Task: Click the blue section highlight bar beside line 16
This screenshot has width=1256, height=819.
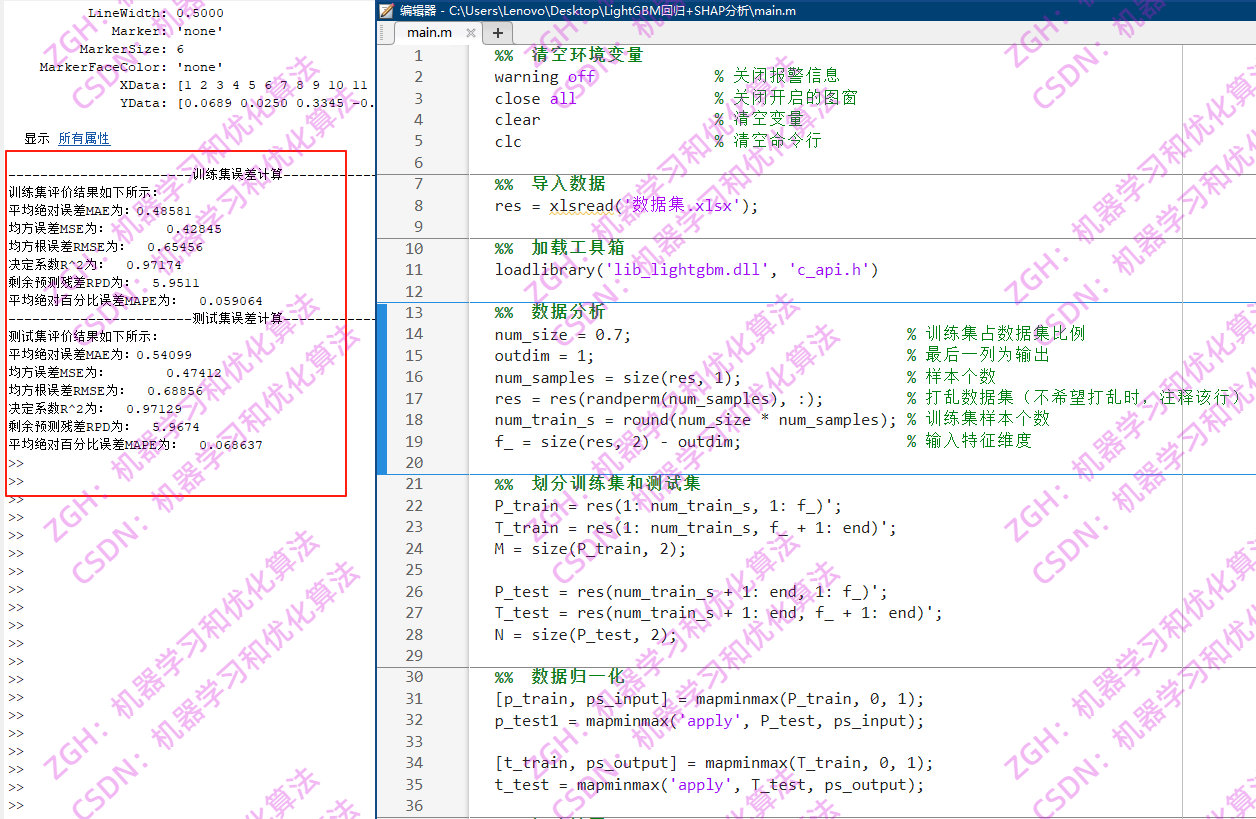Action: point(381,378)
